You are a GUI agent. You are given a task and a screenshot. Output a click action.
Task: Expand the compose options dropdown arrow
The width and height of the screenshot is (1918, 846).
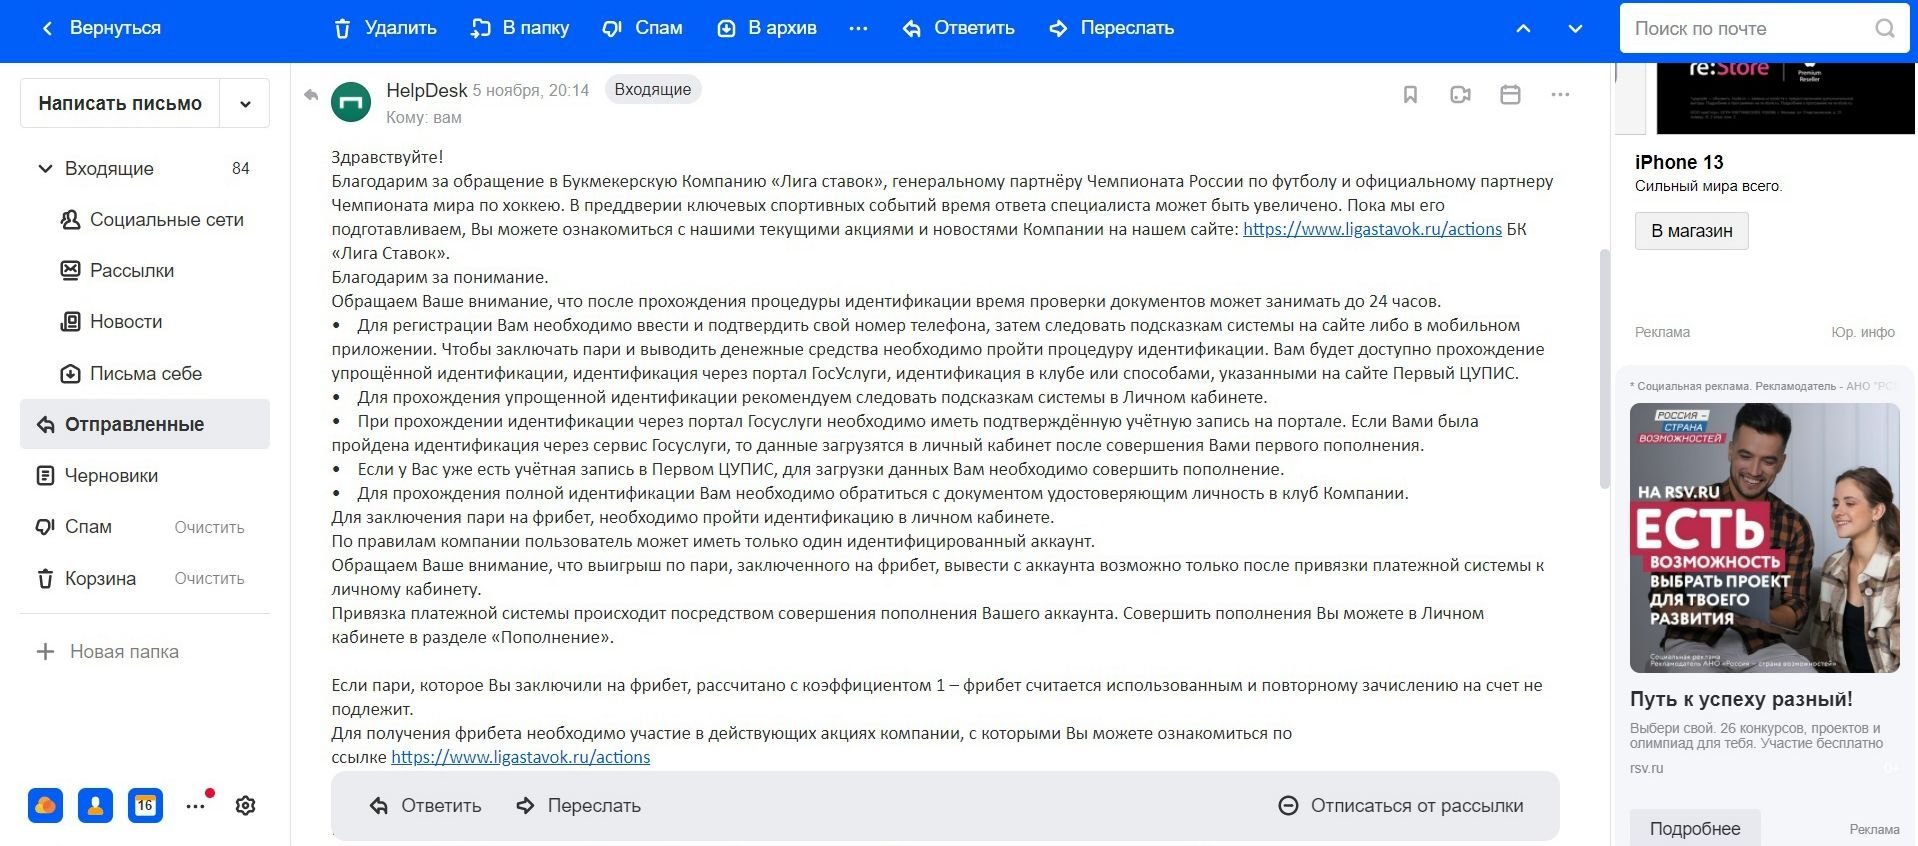(245, 104)
